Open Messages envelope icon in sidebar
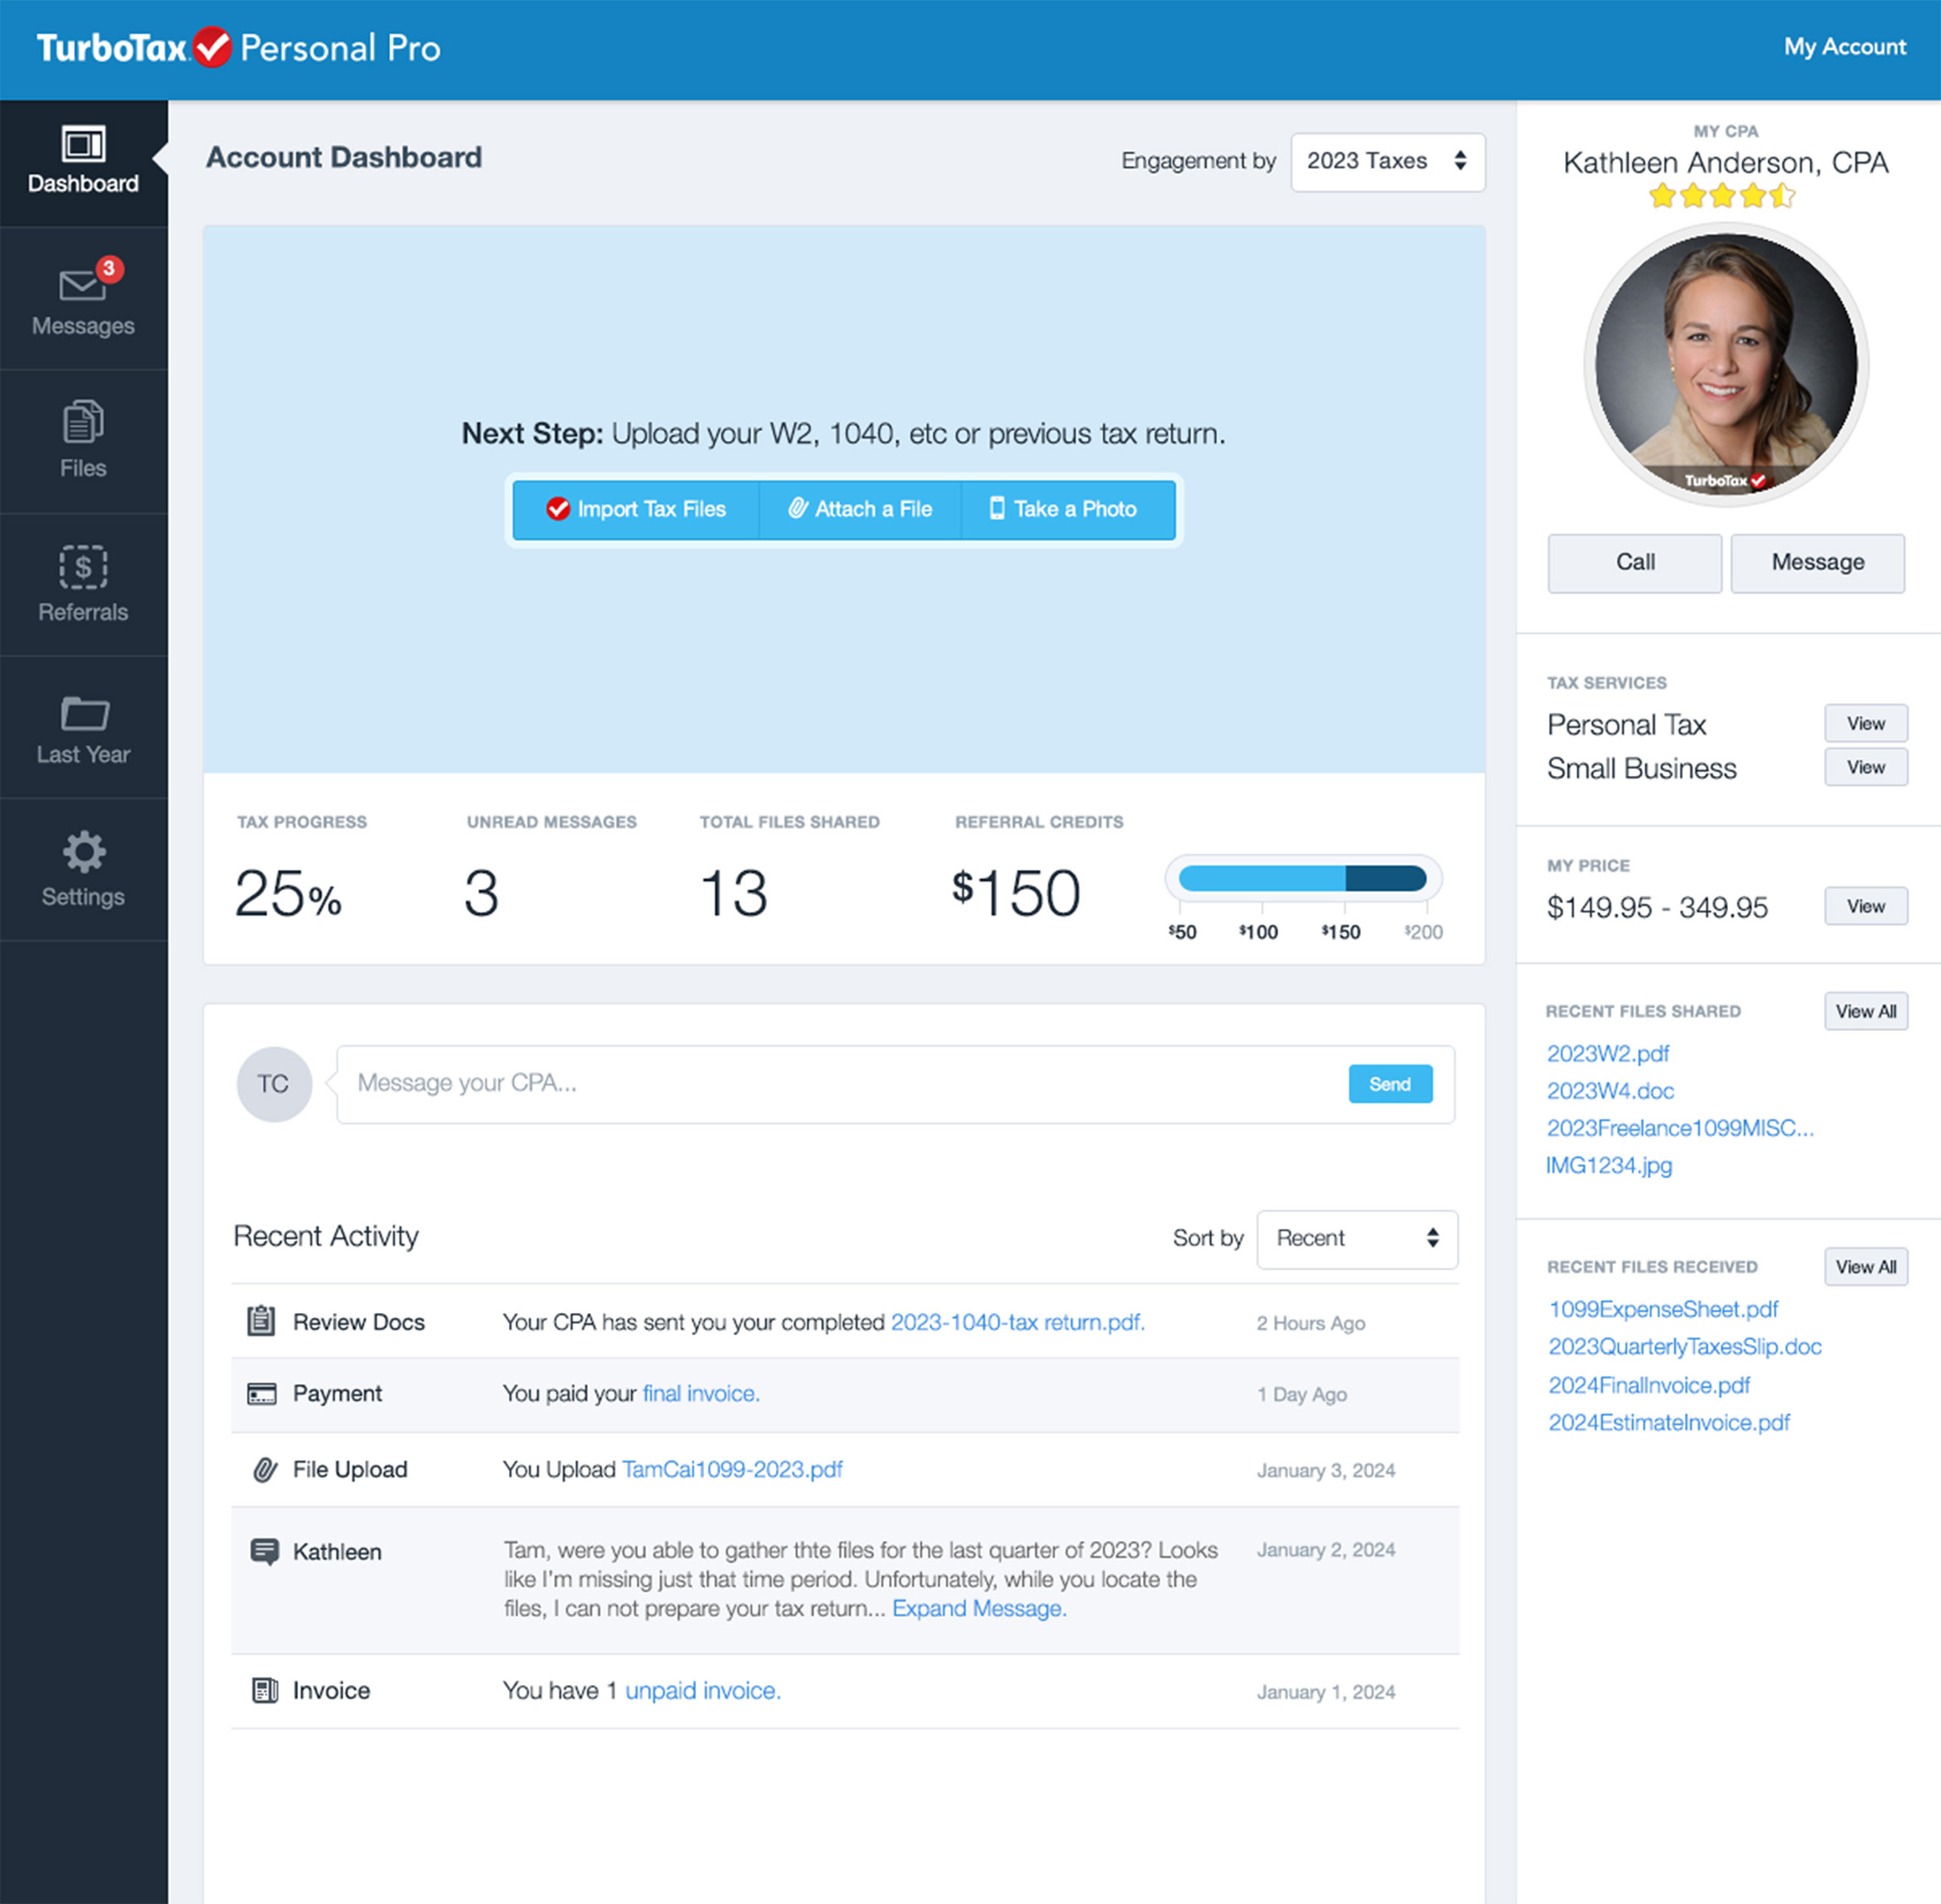Screen dimensions: 1941x1904 [x=82, y=286]
